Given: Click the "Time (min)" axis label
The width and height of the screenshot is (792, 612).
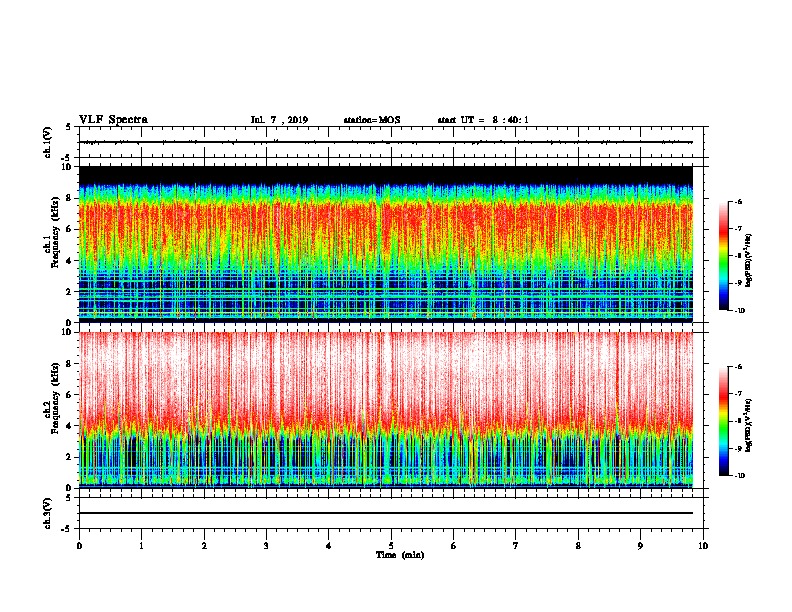Looking at the screenshot, I should coord(400,555).
